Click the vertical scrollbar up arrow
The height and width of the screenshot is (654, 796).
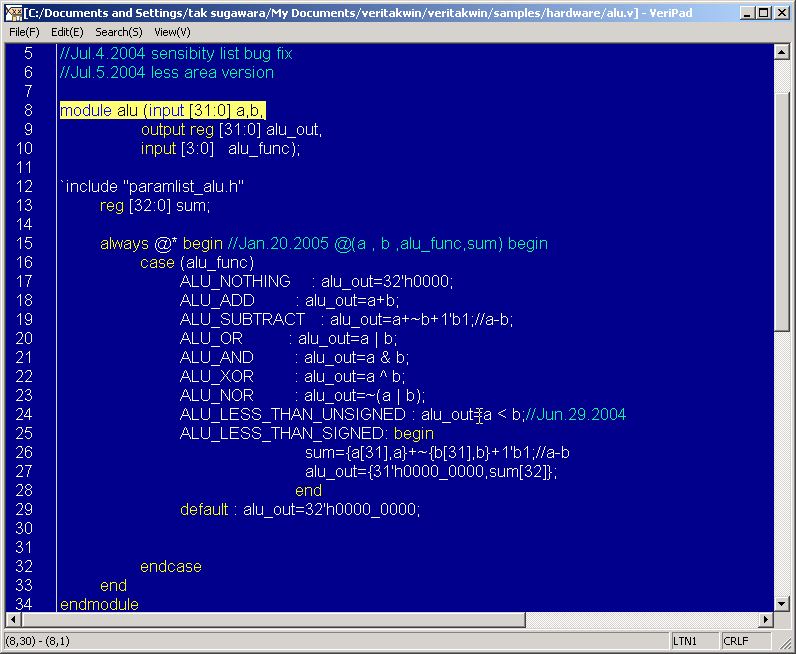(x=781, y=52)
